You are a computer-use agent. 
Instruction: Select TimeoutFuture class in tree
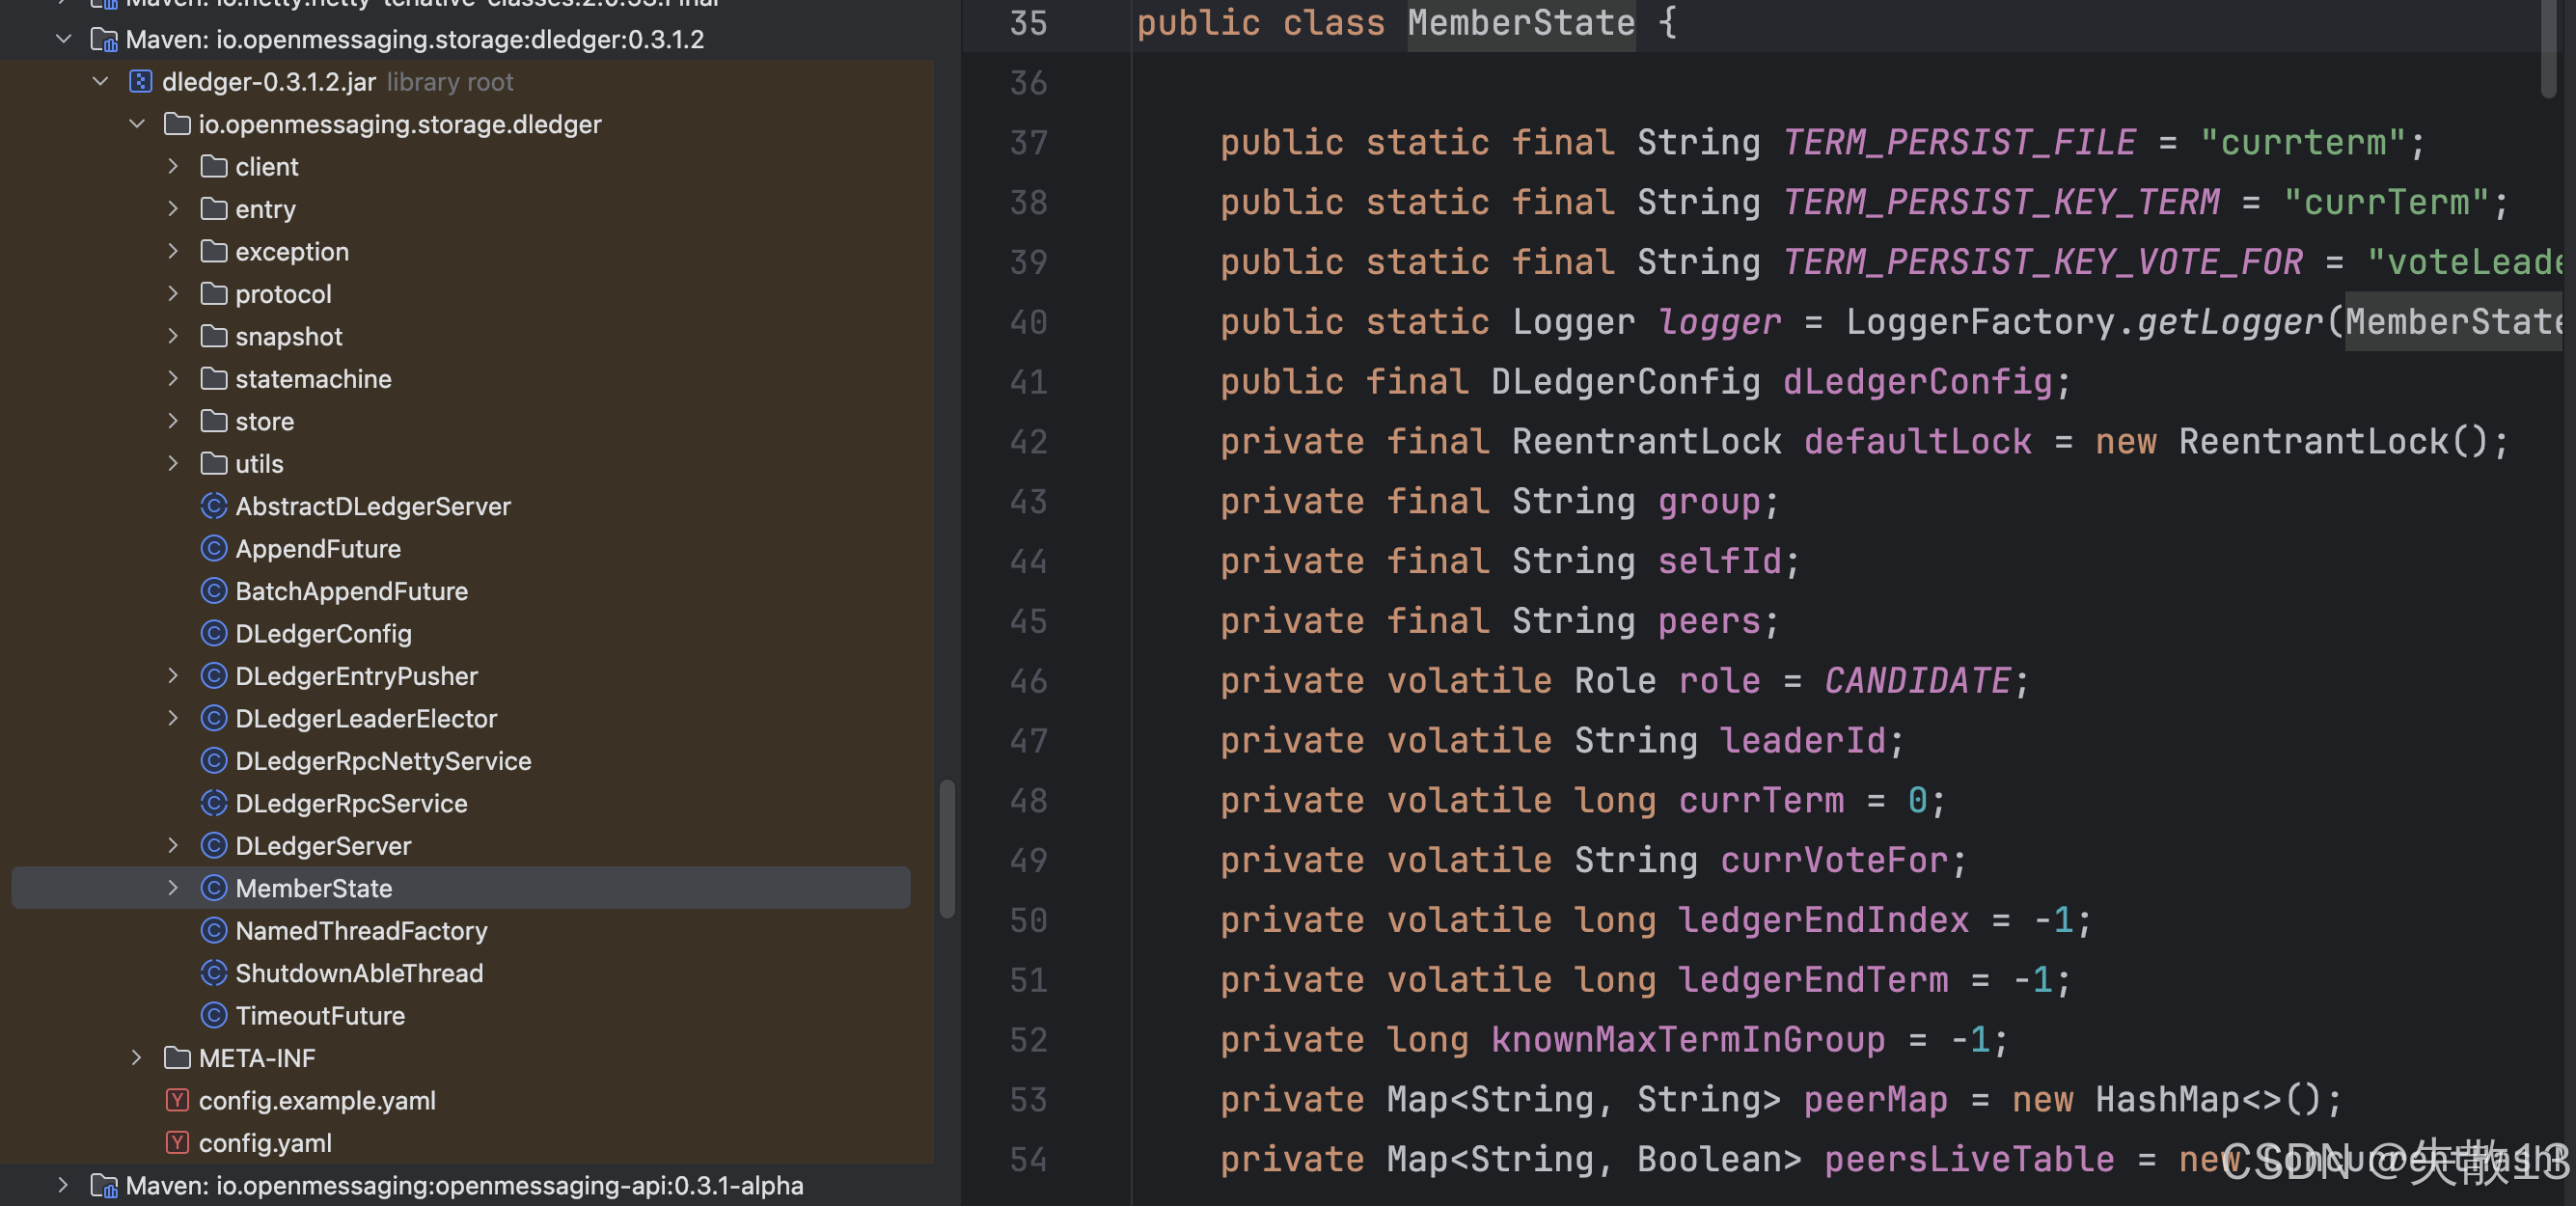point(319,1015)
